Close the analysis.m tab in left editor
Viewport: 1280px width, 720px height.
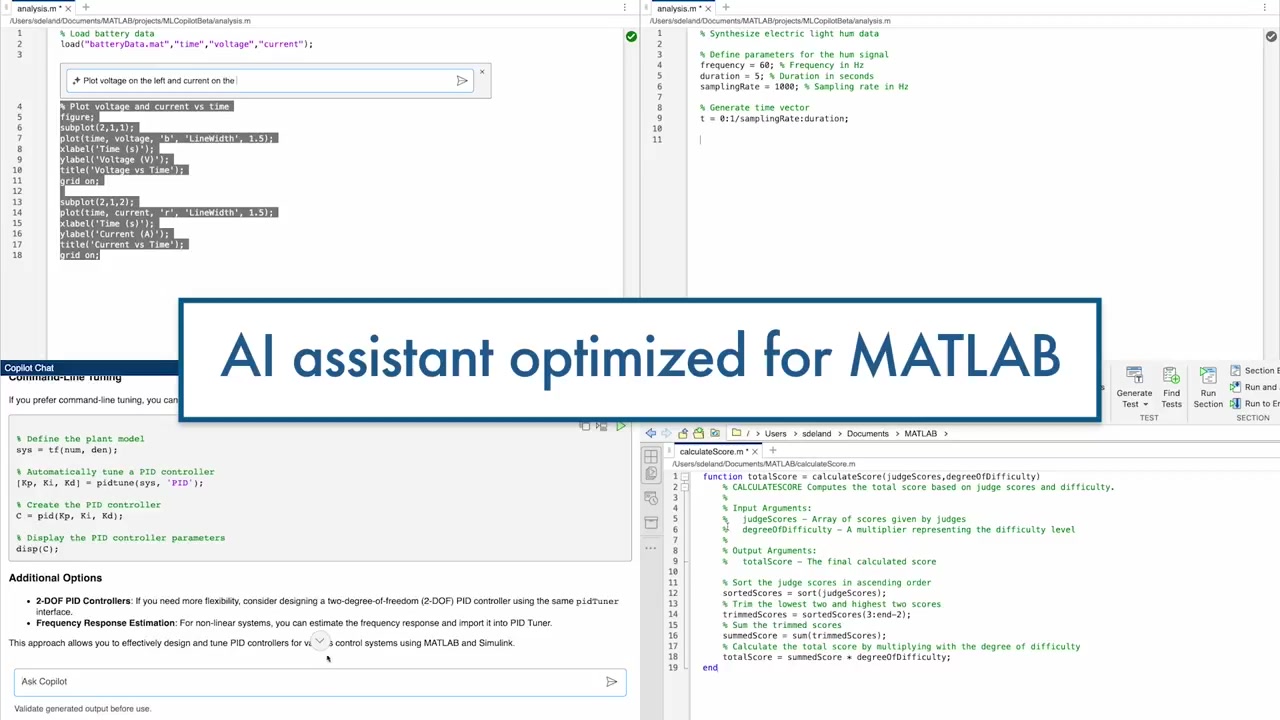point(68,8)
